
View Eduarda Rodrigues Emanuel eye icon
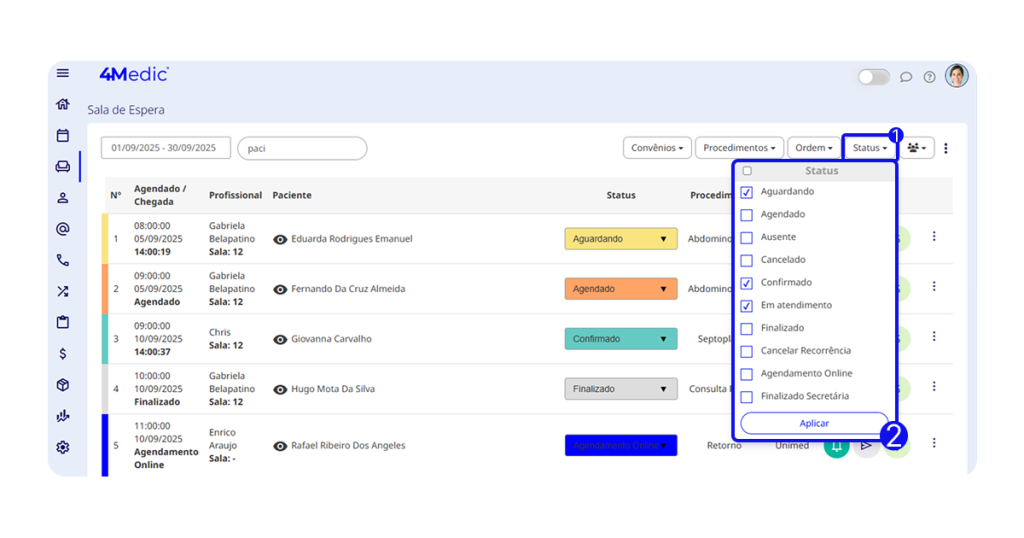[x=280, y=239]
